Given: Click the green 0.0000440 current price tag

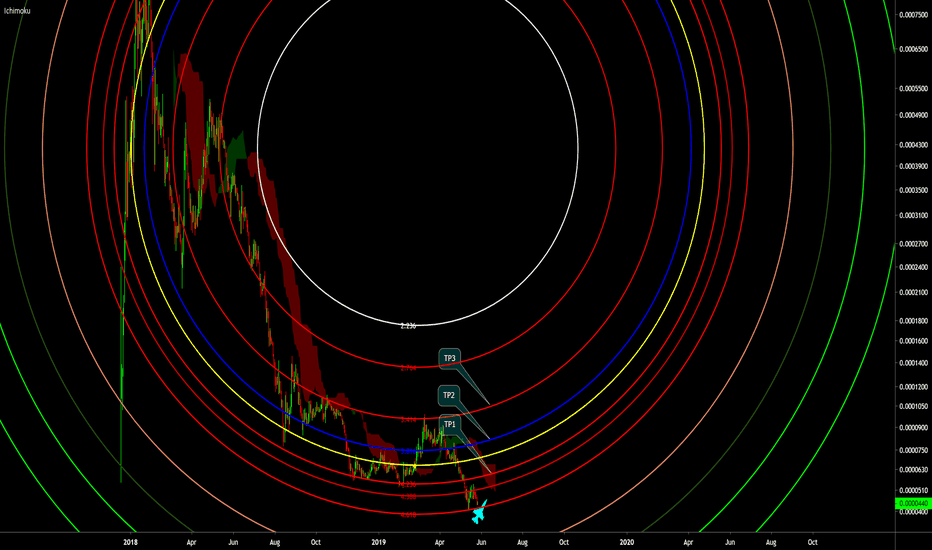Looking at the screenshot, I should [913, 504].
